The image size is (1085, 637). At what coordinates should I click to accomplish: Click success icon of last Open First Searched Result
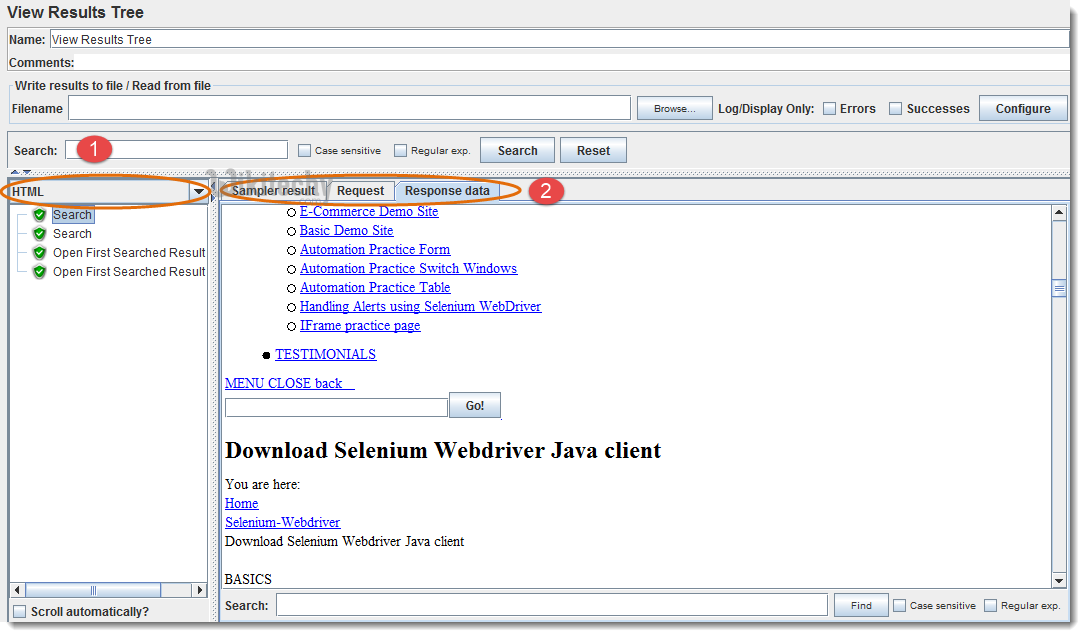(40, 272)
